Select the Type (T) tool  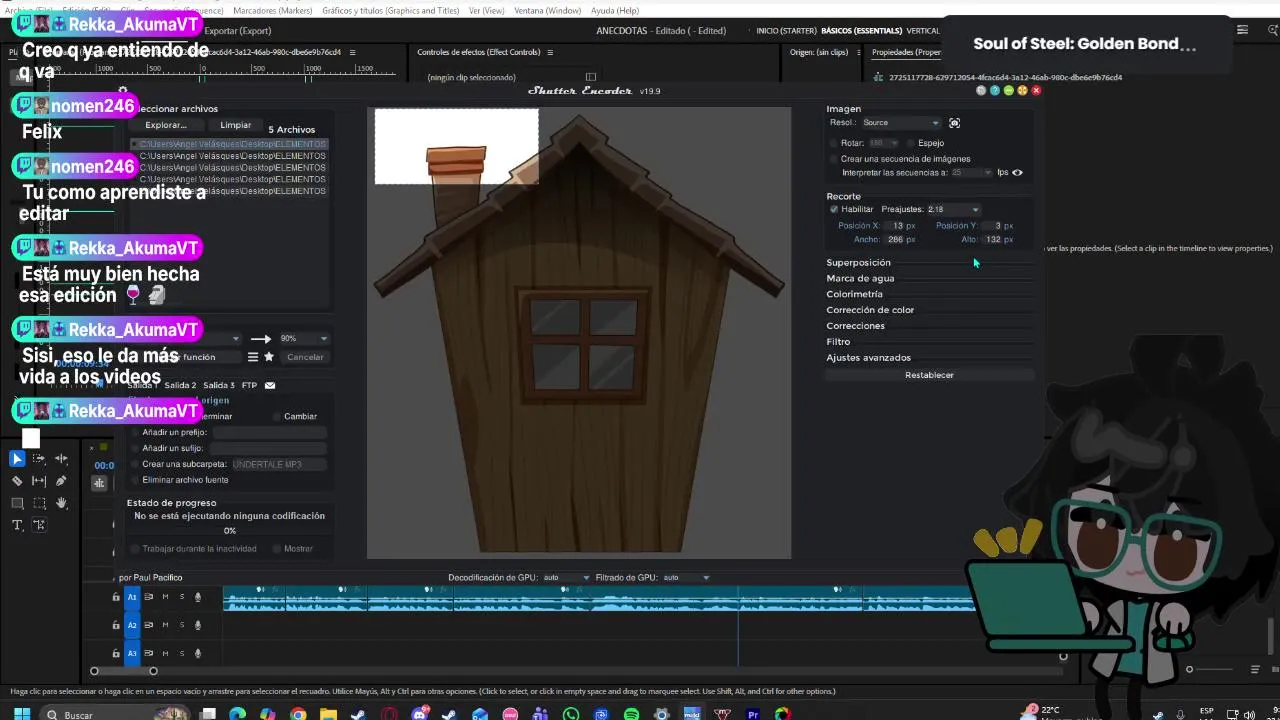[x=17, y=525]
